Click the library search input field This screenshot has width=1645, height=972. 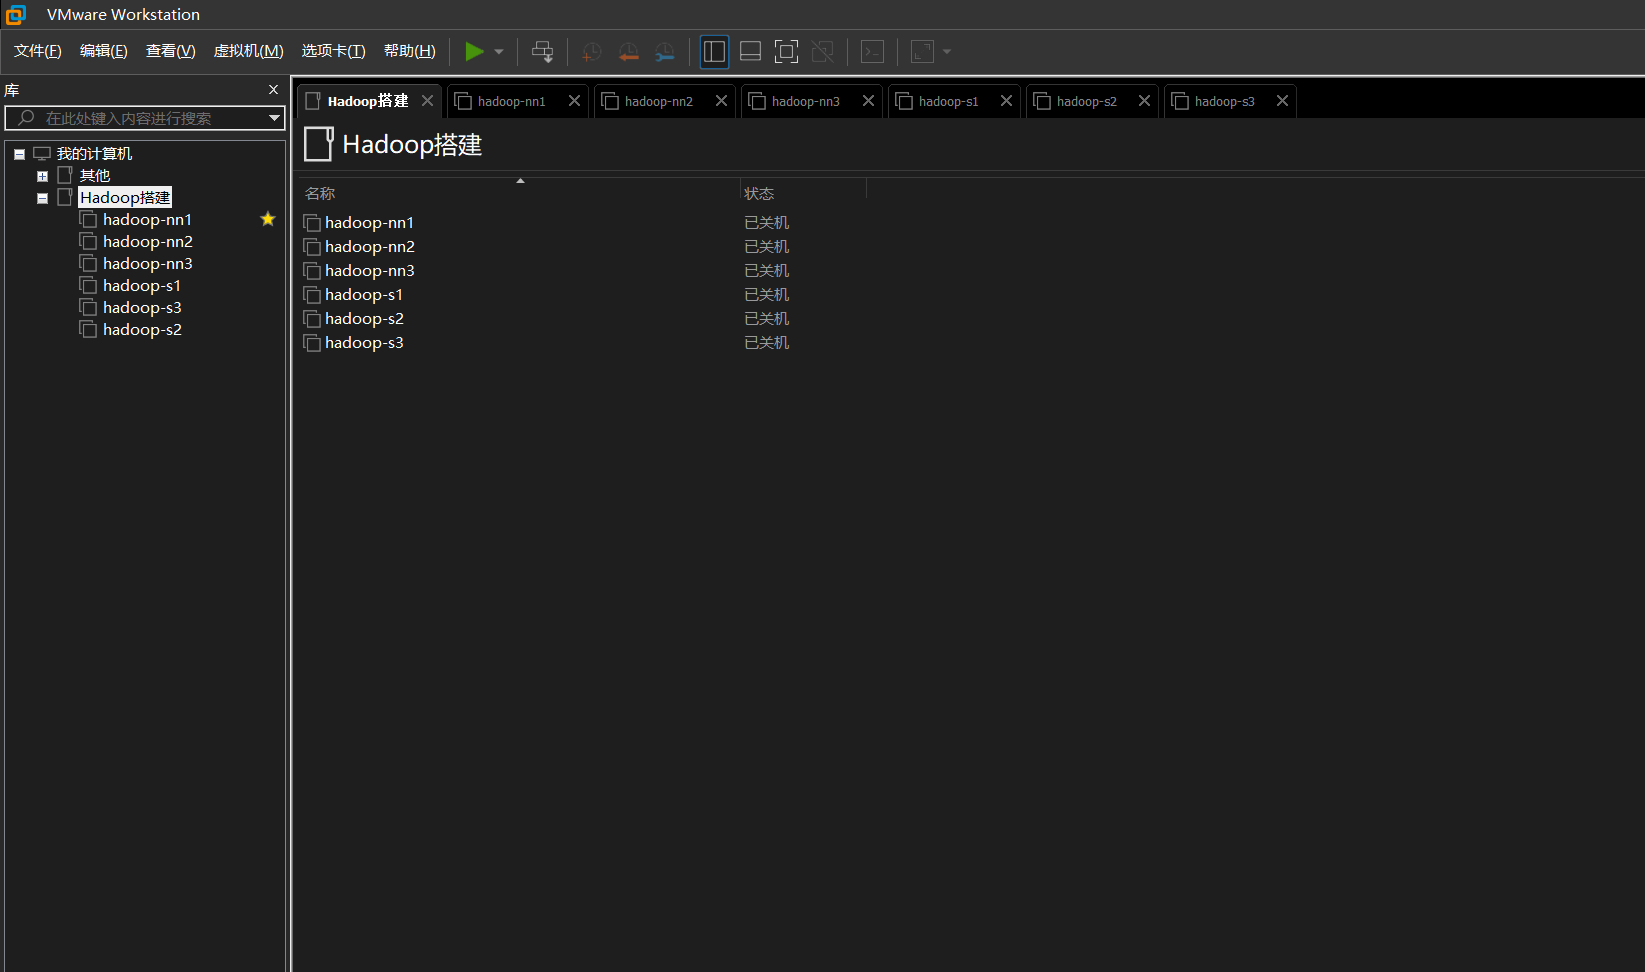tap(140, 118)
